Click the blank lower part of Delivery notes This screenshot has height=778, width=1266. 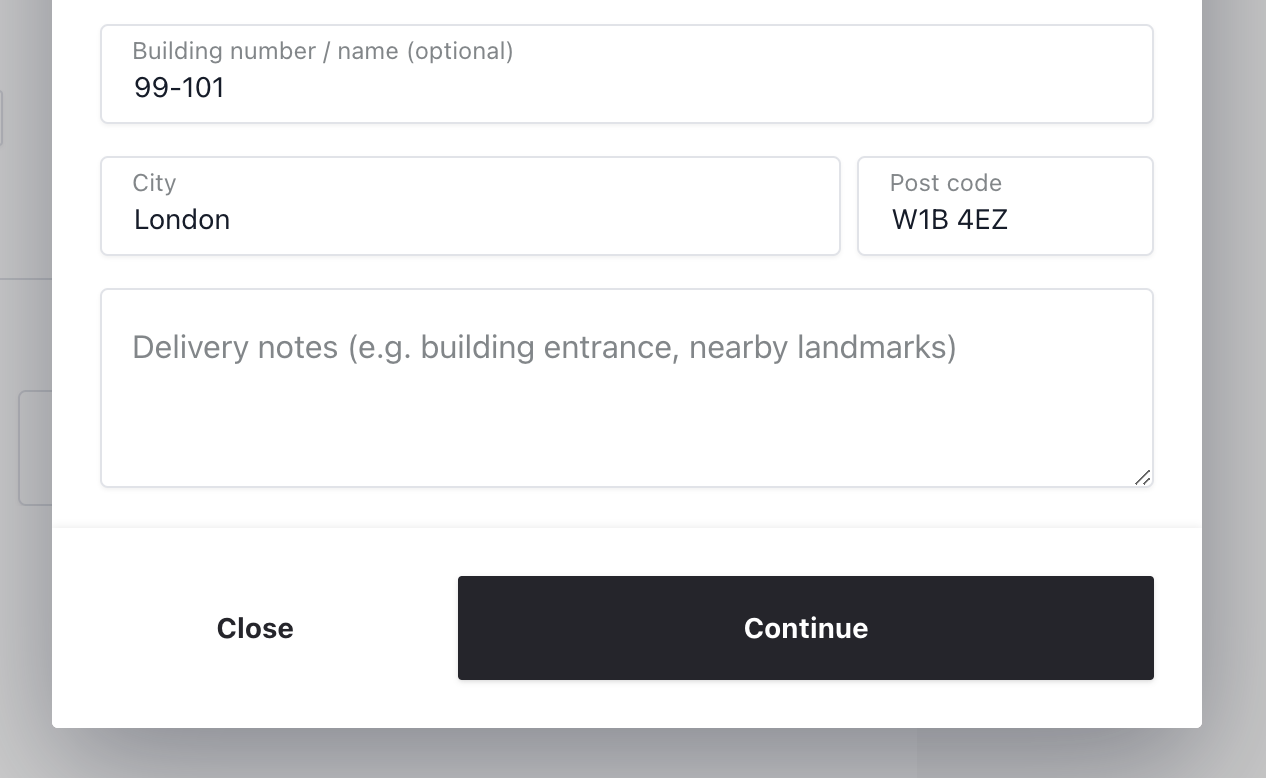pos(626,440)
